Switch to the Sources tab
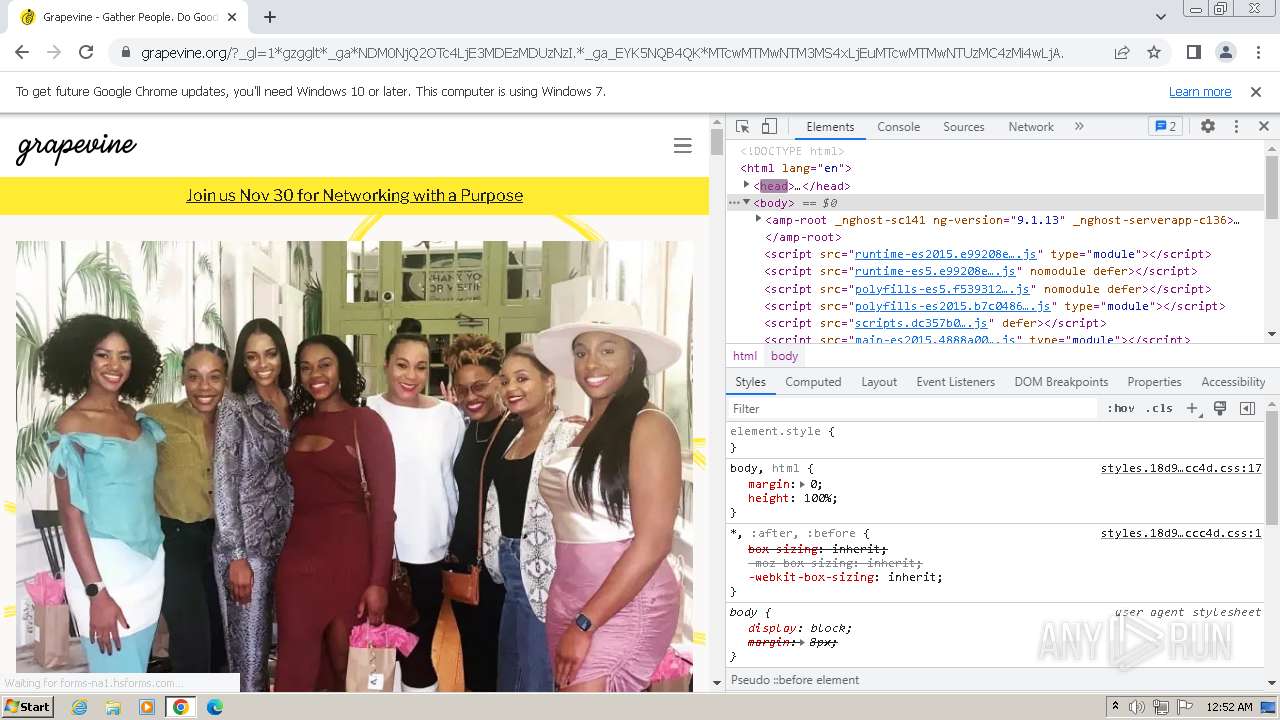This screenshot has width=1280, height=720. click(964, 127)
